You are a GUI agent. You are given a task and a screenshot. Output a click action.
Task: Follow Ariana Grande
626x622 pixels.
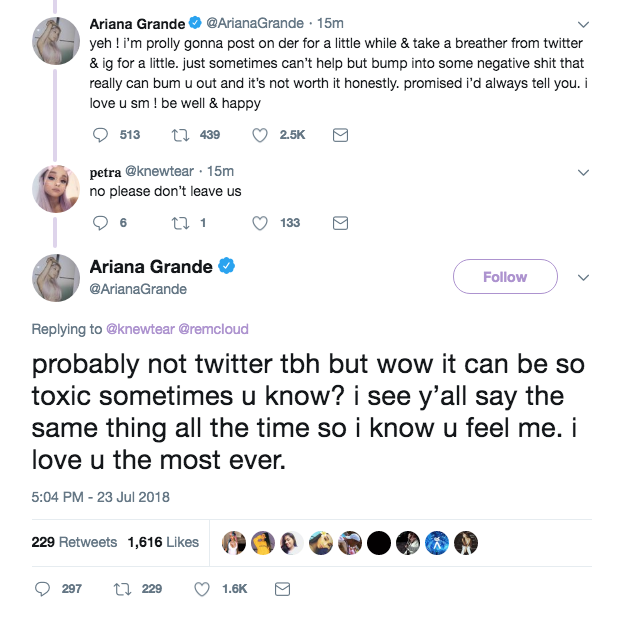[504, 277]
